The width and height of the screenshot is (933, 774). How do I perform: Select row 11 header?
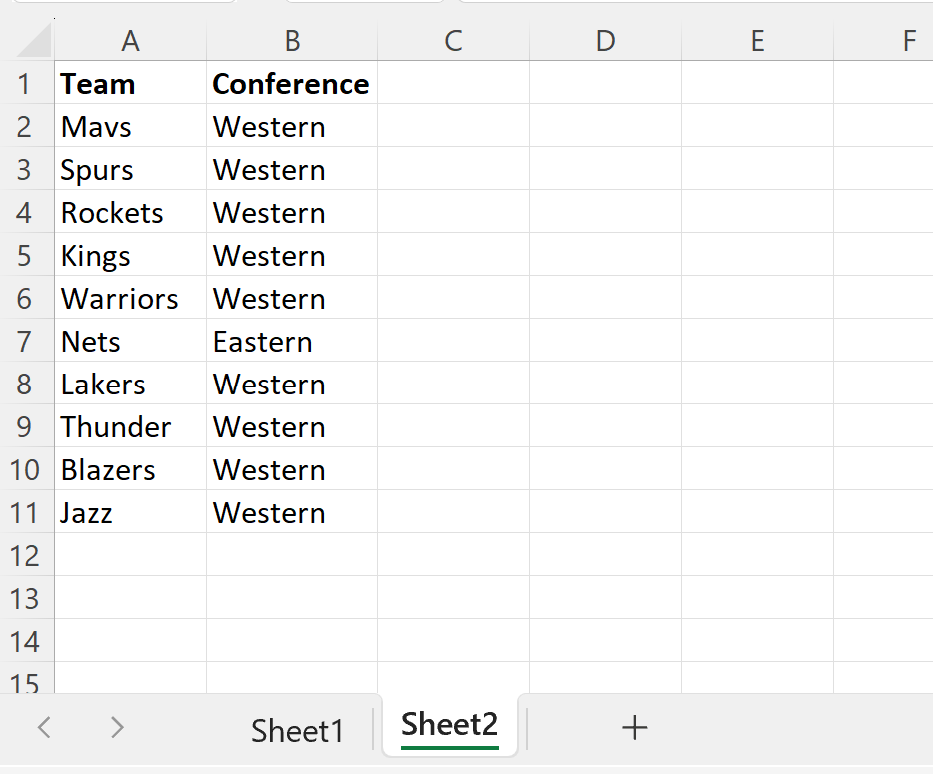coord(25,513)
